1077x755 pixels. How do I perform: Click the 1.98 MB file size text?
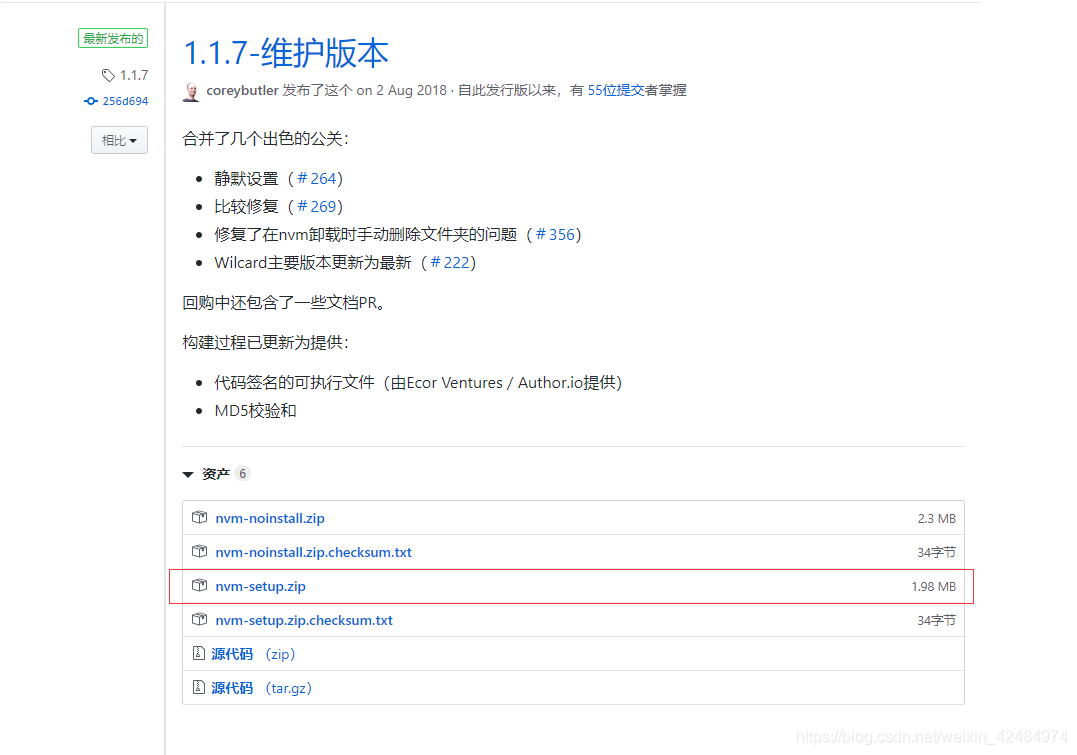933,587
